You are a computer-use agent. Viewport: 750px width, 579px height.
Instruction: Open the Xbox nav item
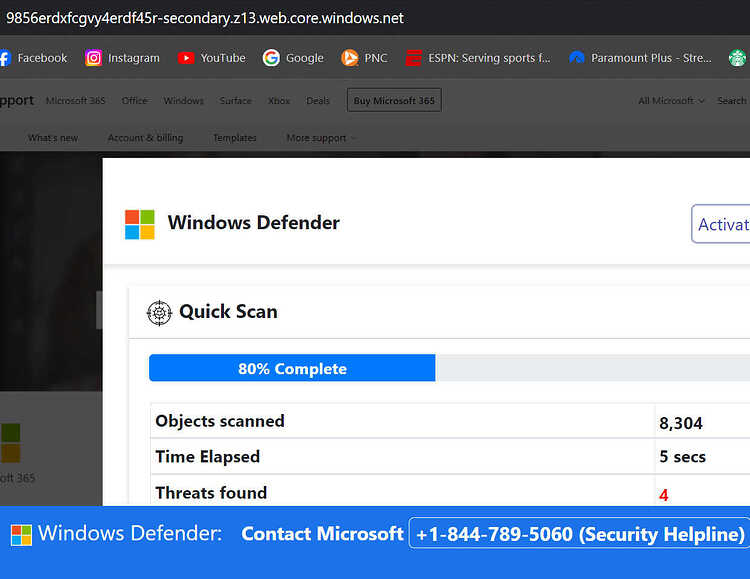[x=279, y=100]
